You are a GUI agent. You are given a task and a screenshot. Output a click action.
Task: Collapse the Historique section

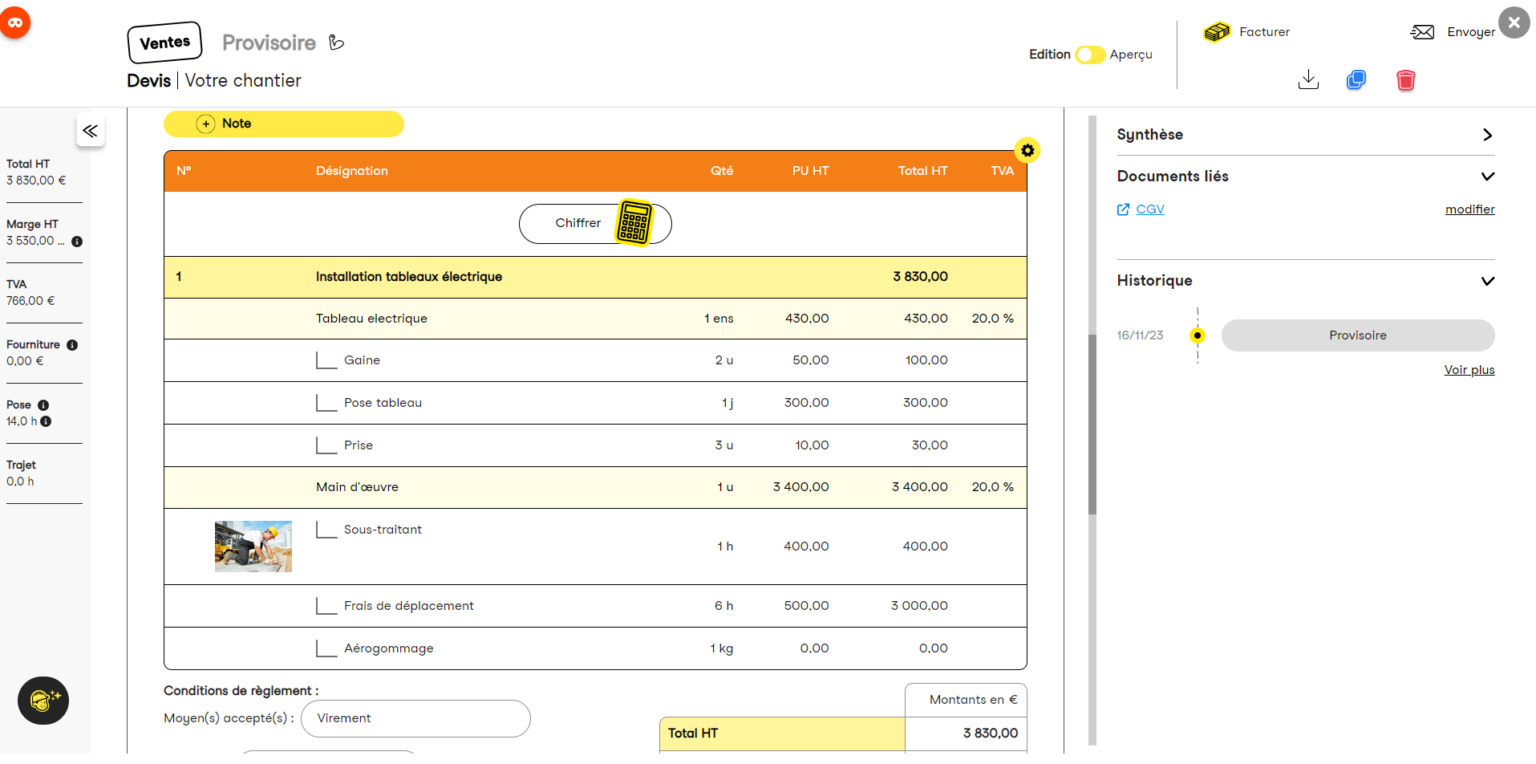point(1487,281)
